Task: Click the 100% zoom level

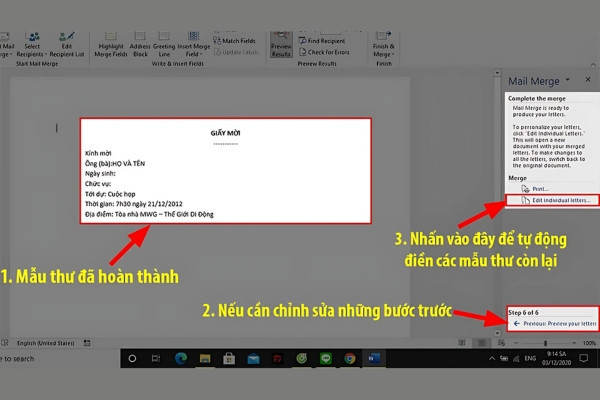Action: point(589,343)
